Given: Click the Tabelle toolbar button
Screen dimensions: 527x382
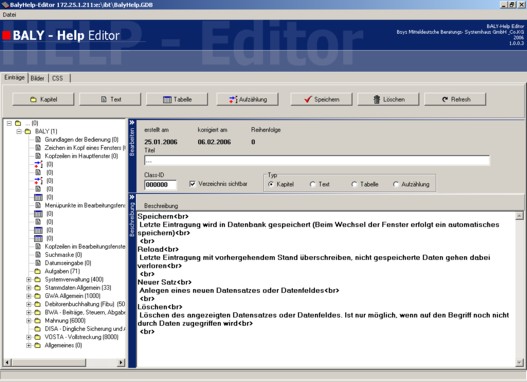Looking at the screenshot, I should (x=177, y=99).
